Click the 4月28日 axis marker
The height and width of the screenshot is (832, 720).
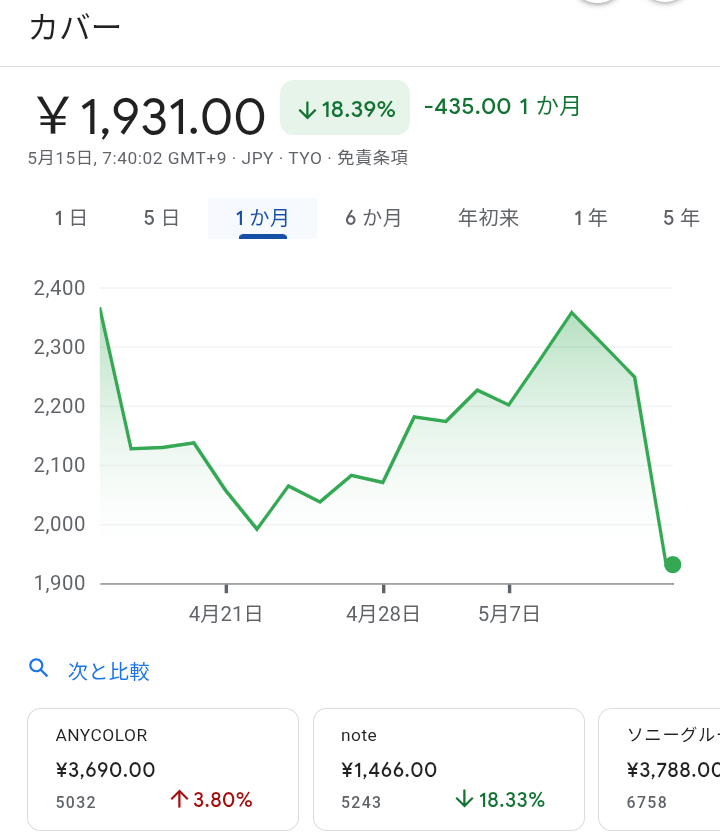coord(383,613)
